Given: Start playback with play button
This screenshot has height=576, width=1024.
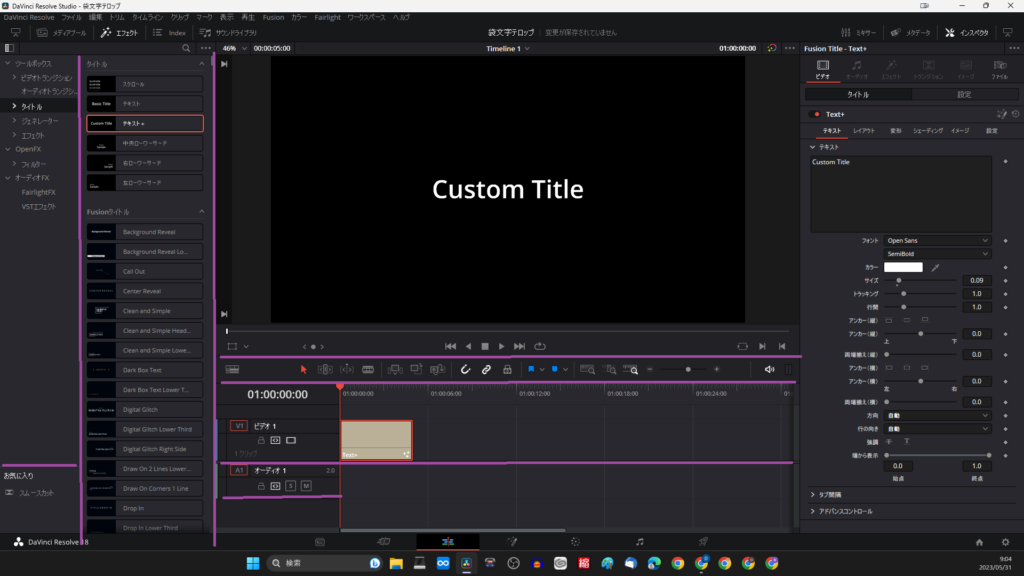Looking at the screenshot, I should pyautogui.click(x=502, y=346).
